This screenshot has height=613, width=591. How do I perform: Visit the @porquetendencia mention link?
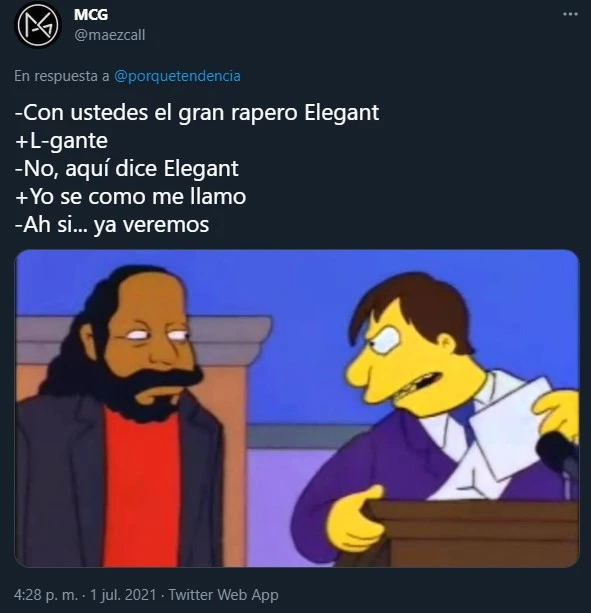177,76
